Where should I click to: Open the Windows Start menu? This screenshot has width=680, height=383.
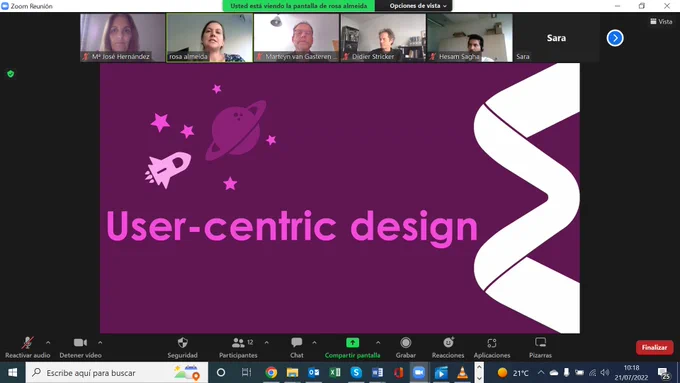pyautogui.click(x=13, y=373)
